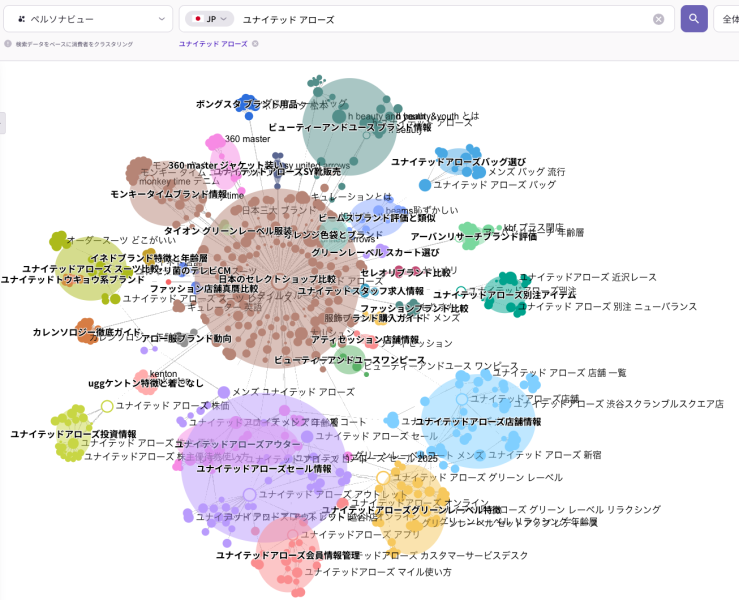Click the 360 master keyword label
Image resolution: width=739 pixels, height=600 pixels.
pyautogui.click(x=247, y=139)
